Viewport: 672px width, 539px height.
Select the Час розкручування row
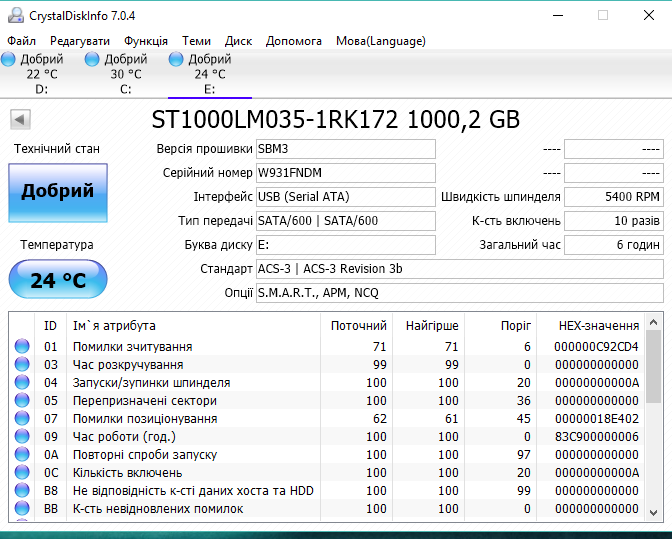click(327, 364)
